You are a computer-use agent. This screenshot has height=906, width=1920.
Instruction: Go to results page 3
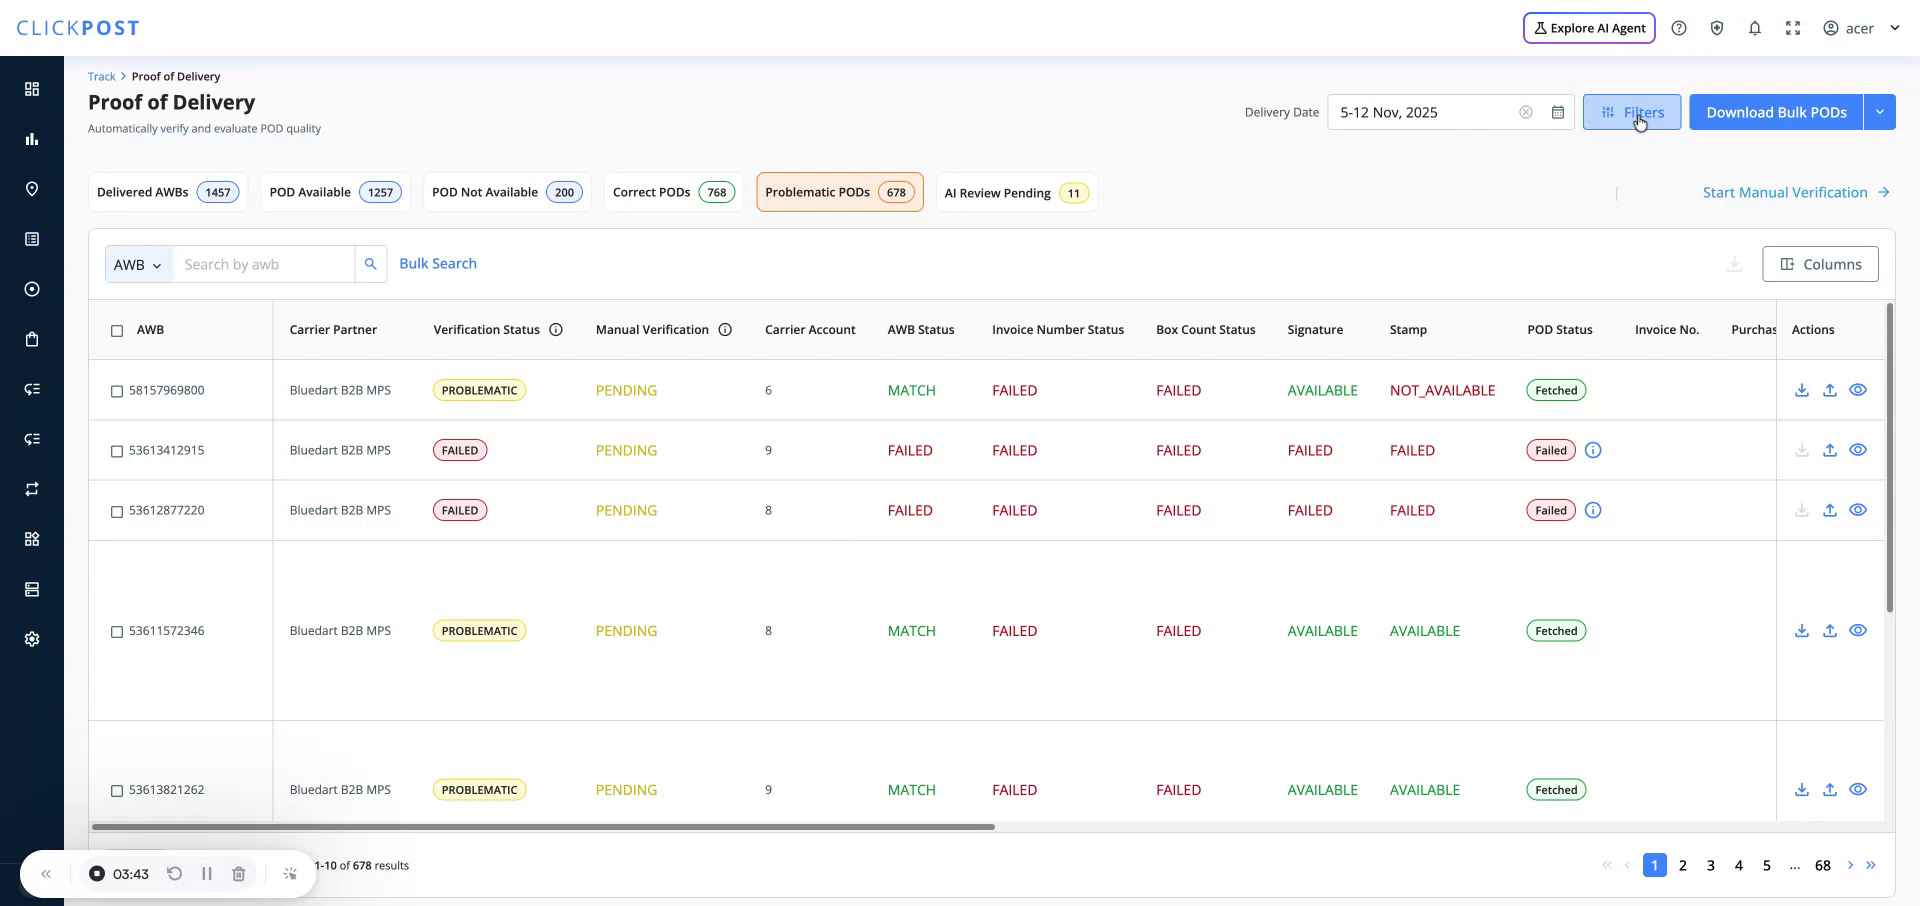(x=1711, y=865)
